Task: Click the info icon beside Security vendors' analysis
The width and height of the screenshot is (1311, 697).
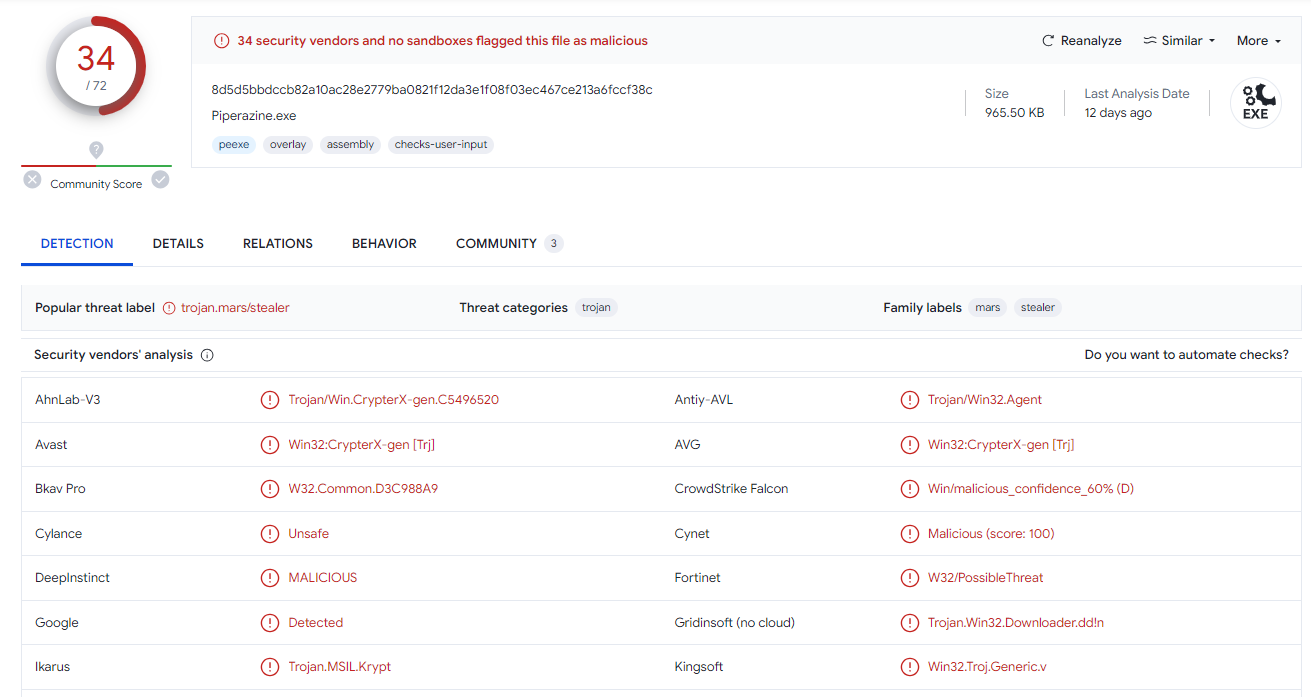Action: 207,355
